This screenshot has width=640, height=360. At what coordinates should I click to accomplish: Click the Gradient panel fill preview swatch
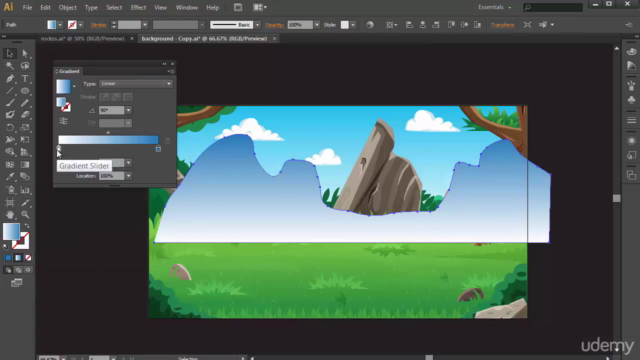[x=63, y=87]
